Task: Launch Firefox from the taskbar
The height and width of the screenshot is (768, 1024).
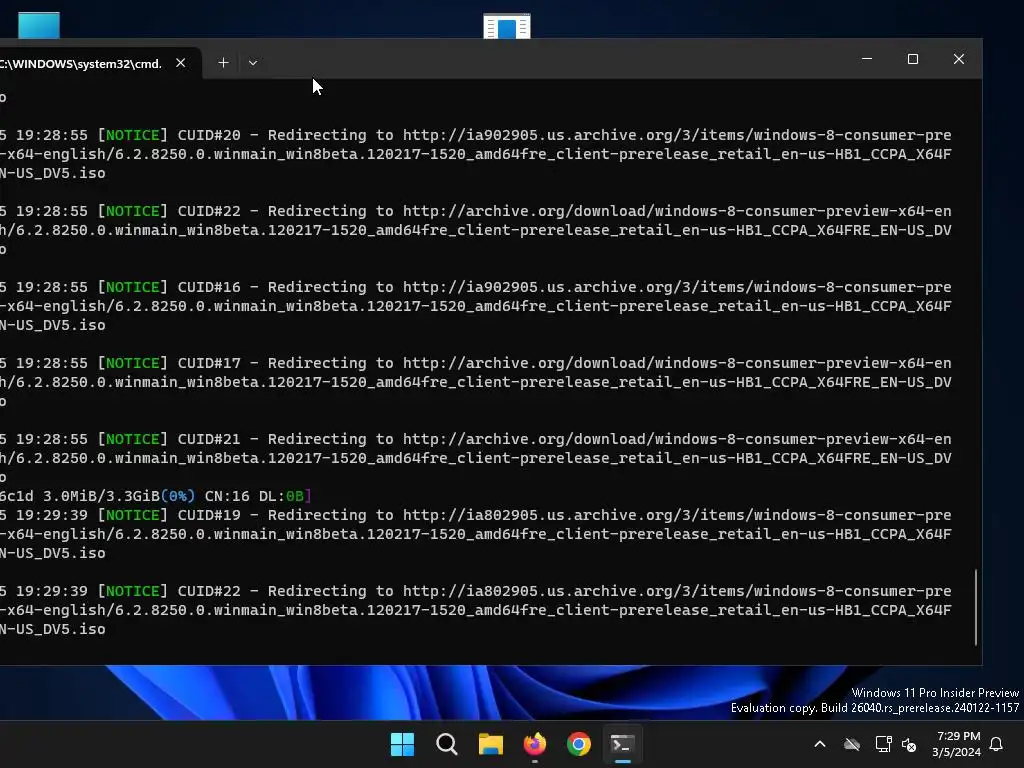Action: tap(535, 744)
